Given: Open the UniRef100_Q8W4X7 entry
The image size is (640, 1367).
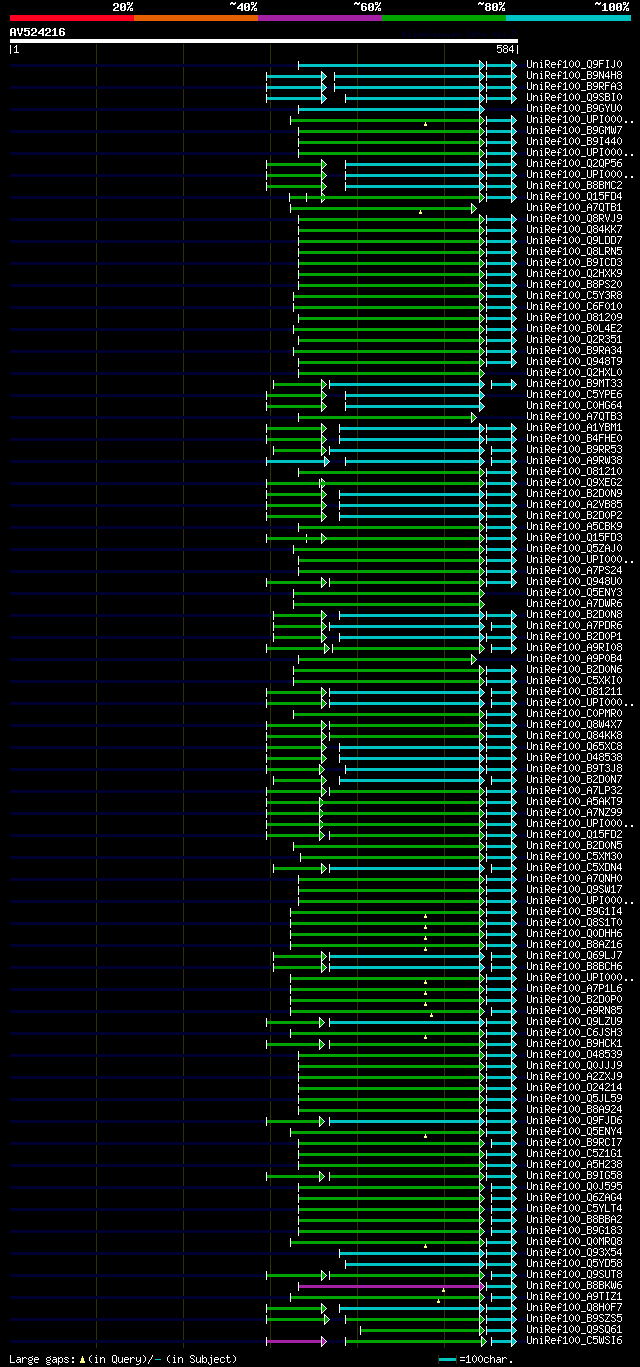Looking at the screenshot, I should pos(573,724).
